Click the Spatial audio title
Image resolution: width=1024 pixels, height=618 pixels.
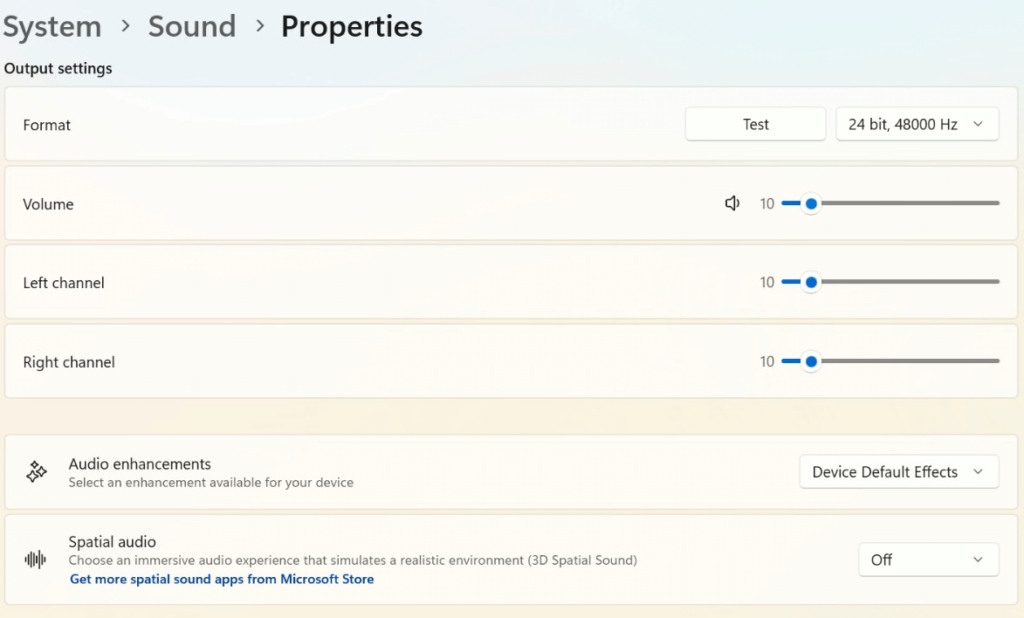(112, 542)
